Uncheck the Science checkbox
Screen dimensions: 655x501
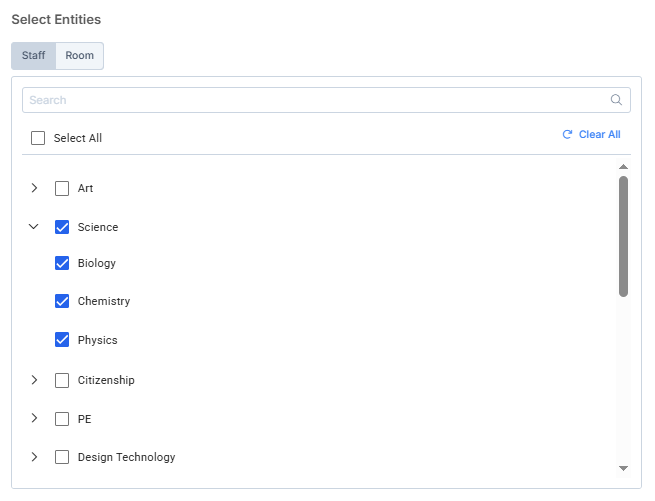[62, 227]
